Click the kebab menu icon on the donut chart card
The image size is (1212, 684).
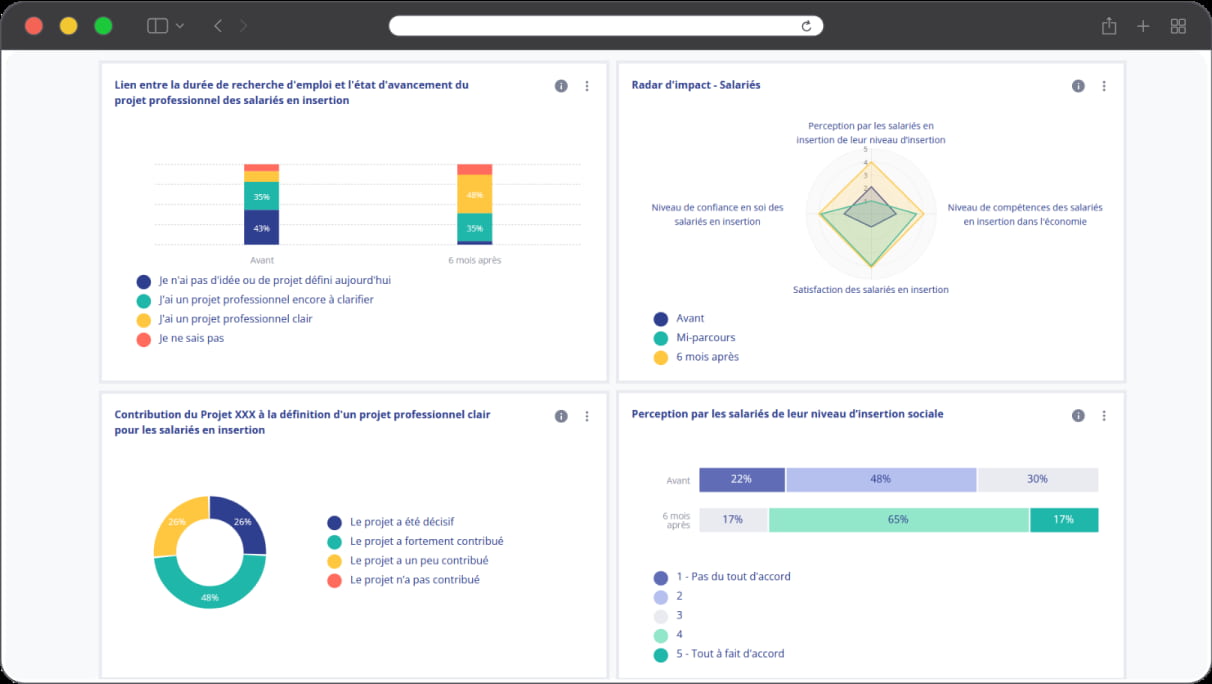(x=587, y=415)
